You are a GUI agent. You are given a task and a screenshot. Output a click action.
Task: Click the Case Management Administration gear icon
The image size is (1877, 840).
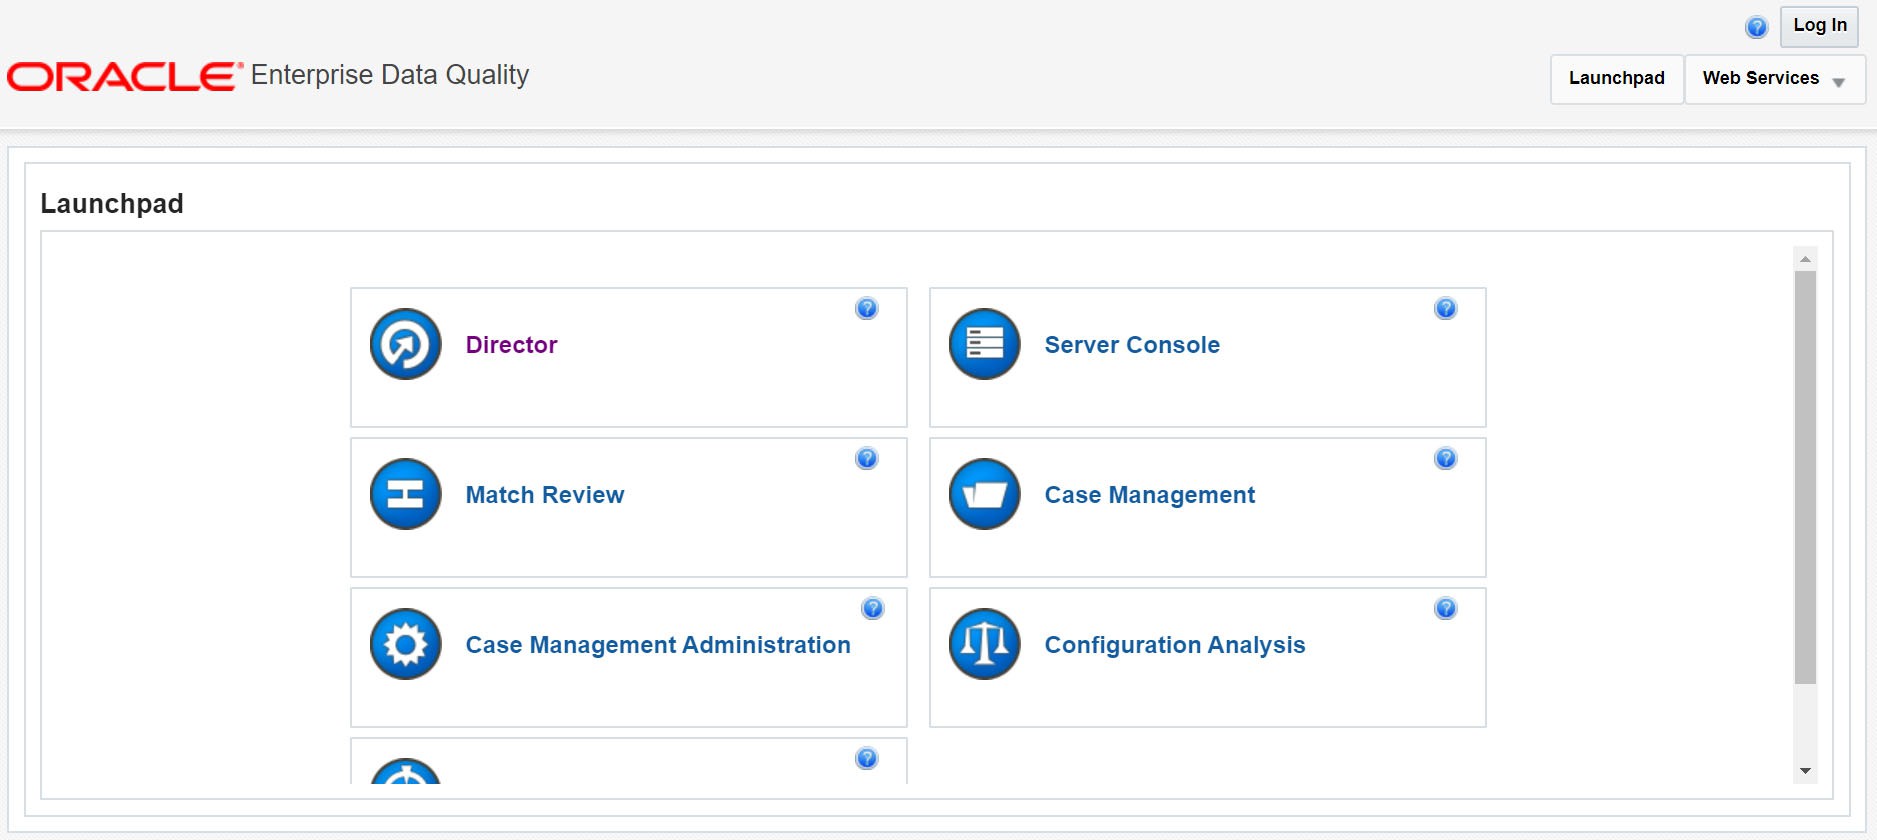coord(405,644)
